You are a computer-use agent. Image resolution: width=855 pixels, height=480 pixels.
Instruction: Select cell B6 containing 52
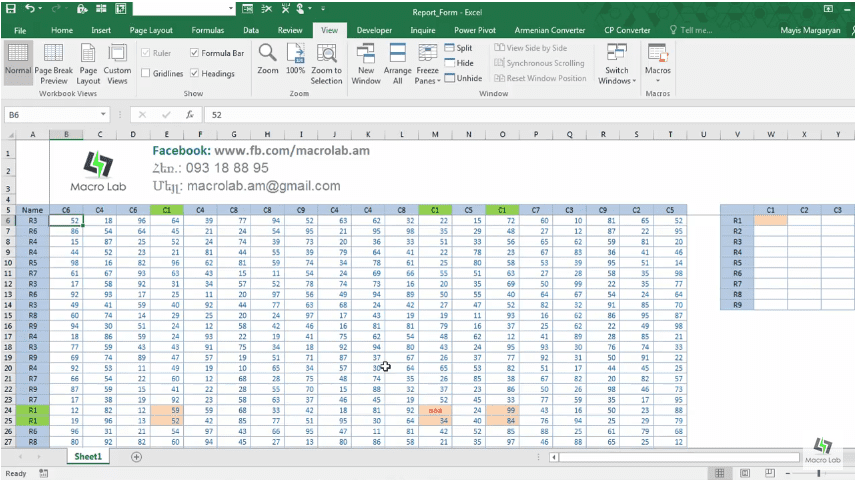(66, 220)
